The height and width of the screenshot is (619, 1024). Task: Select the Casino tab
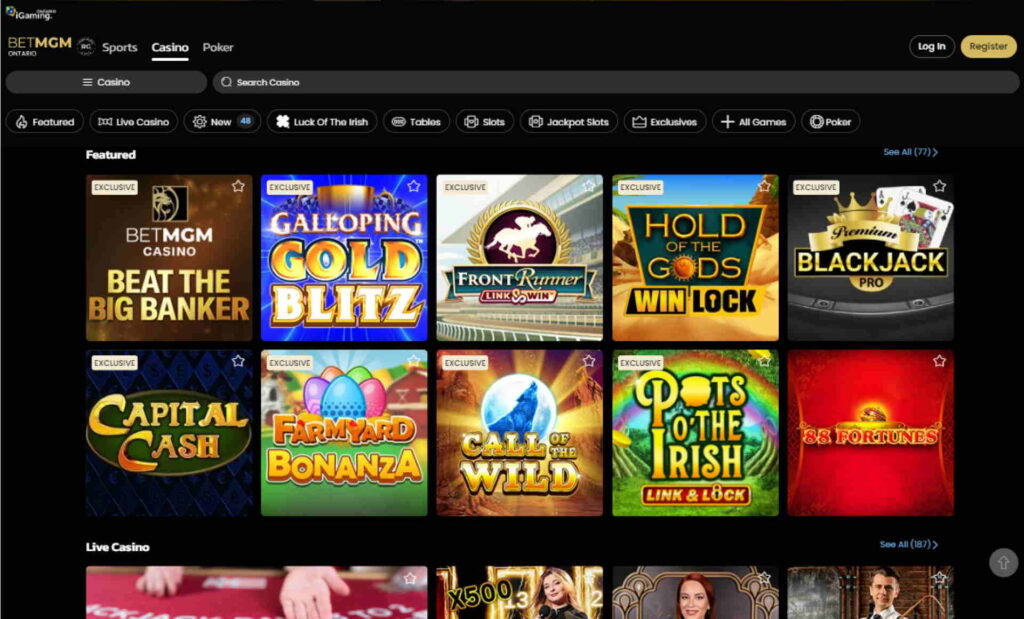[x=170, y=47]
